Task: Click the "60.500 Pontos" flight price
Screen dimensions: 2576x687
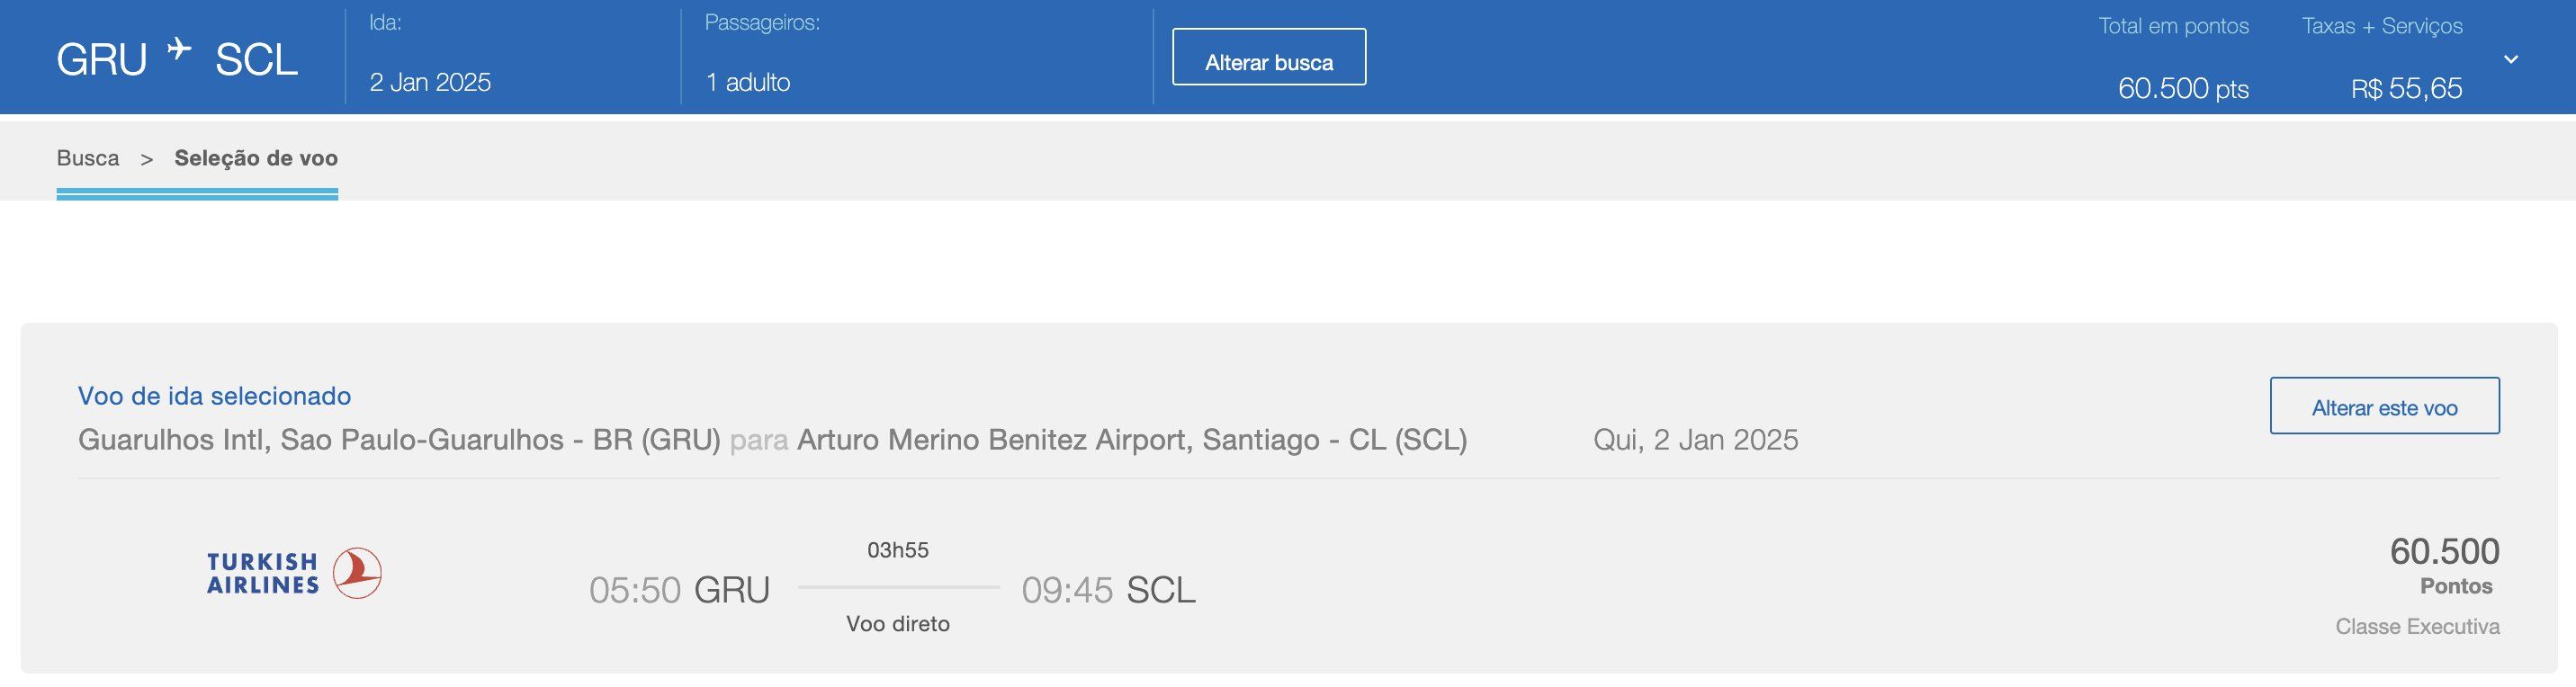Action: [2444, 565]
